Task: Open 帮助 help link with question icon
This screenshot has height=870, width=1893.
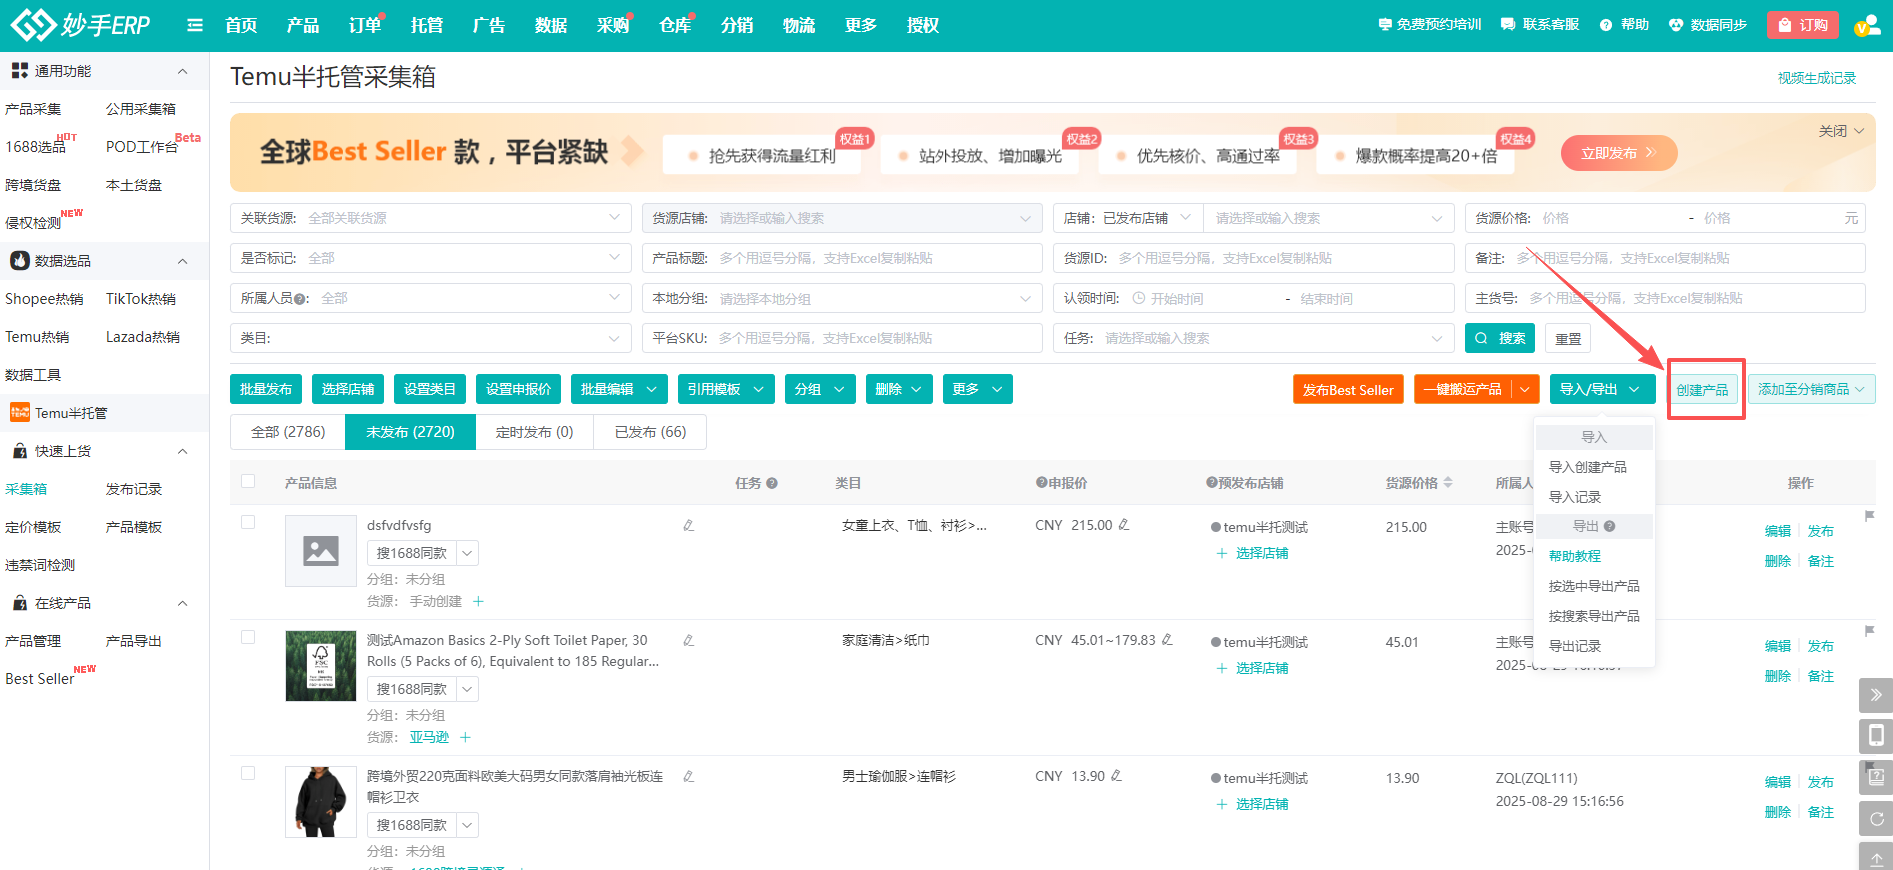Action: pos(1624,25)
